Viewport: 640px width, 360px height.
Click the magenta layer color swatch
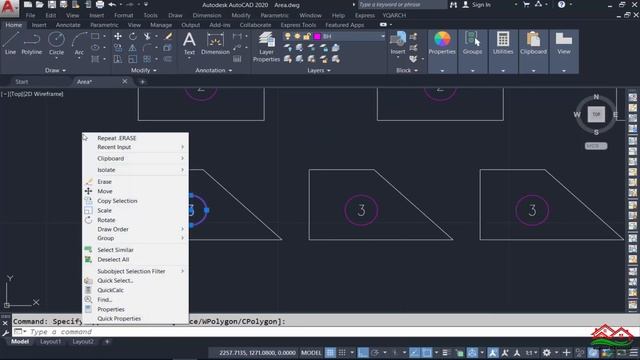pos(317,36)
